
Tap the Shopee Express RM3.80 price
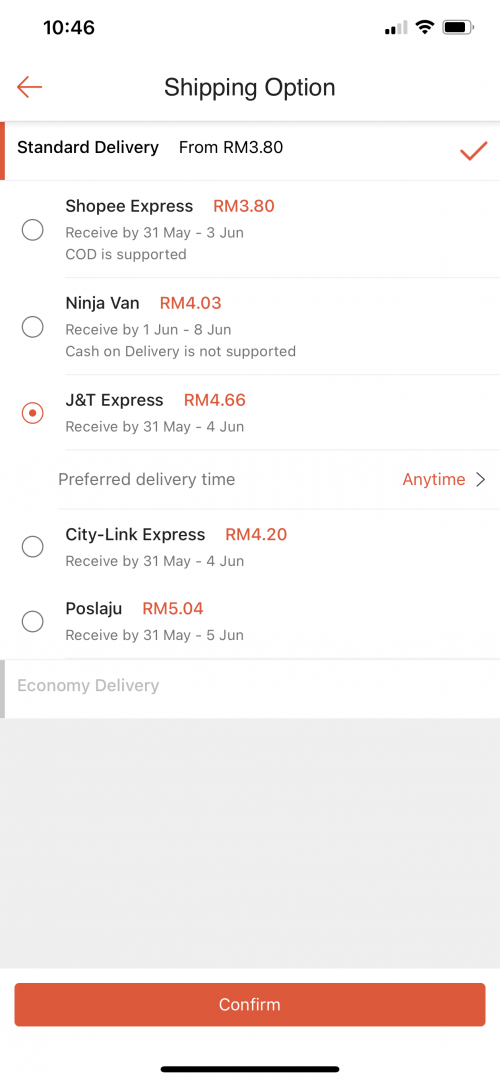point(243,206)
